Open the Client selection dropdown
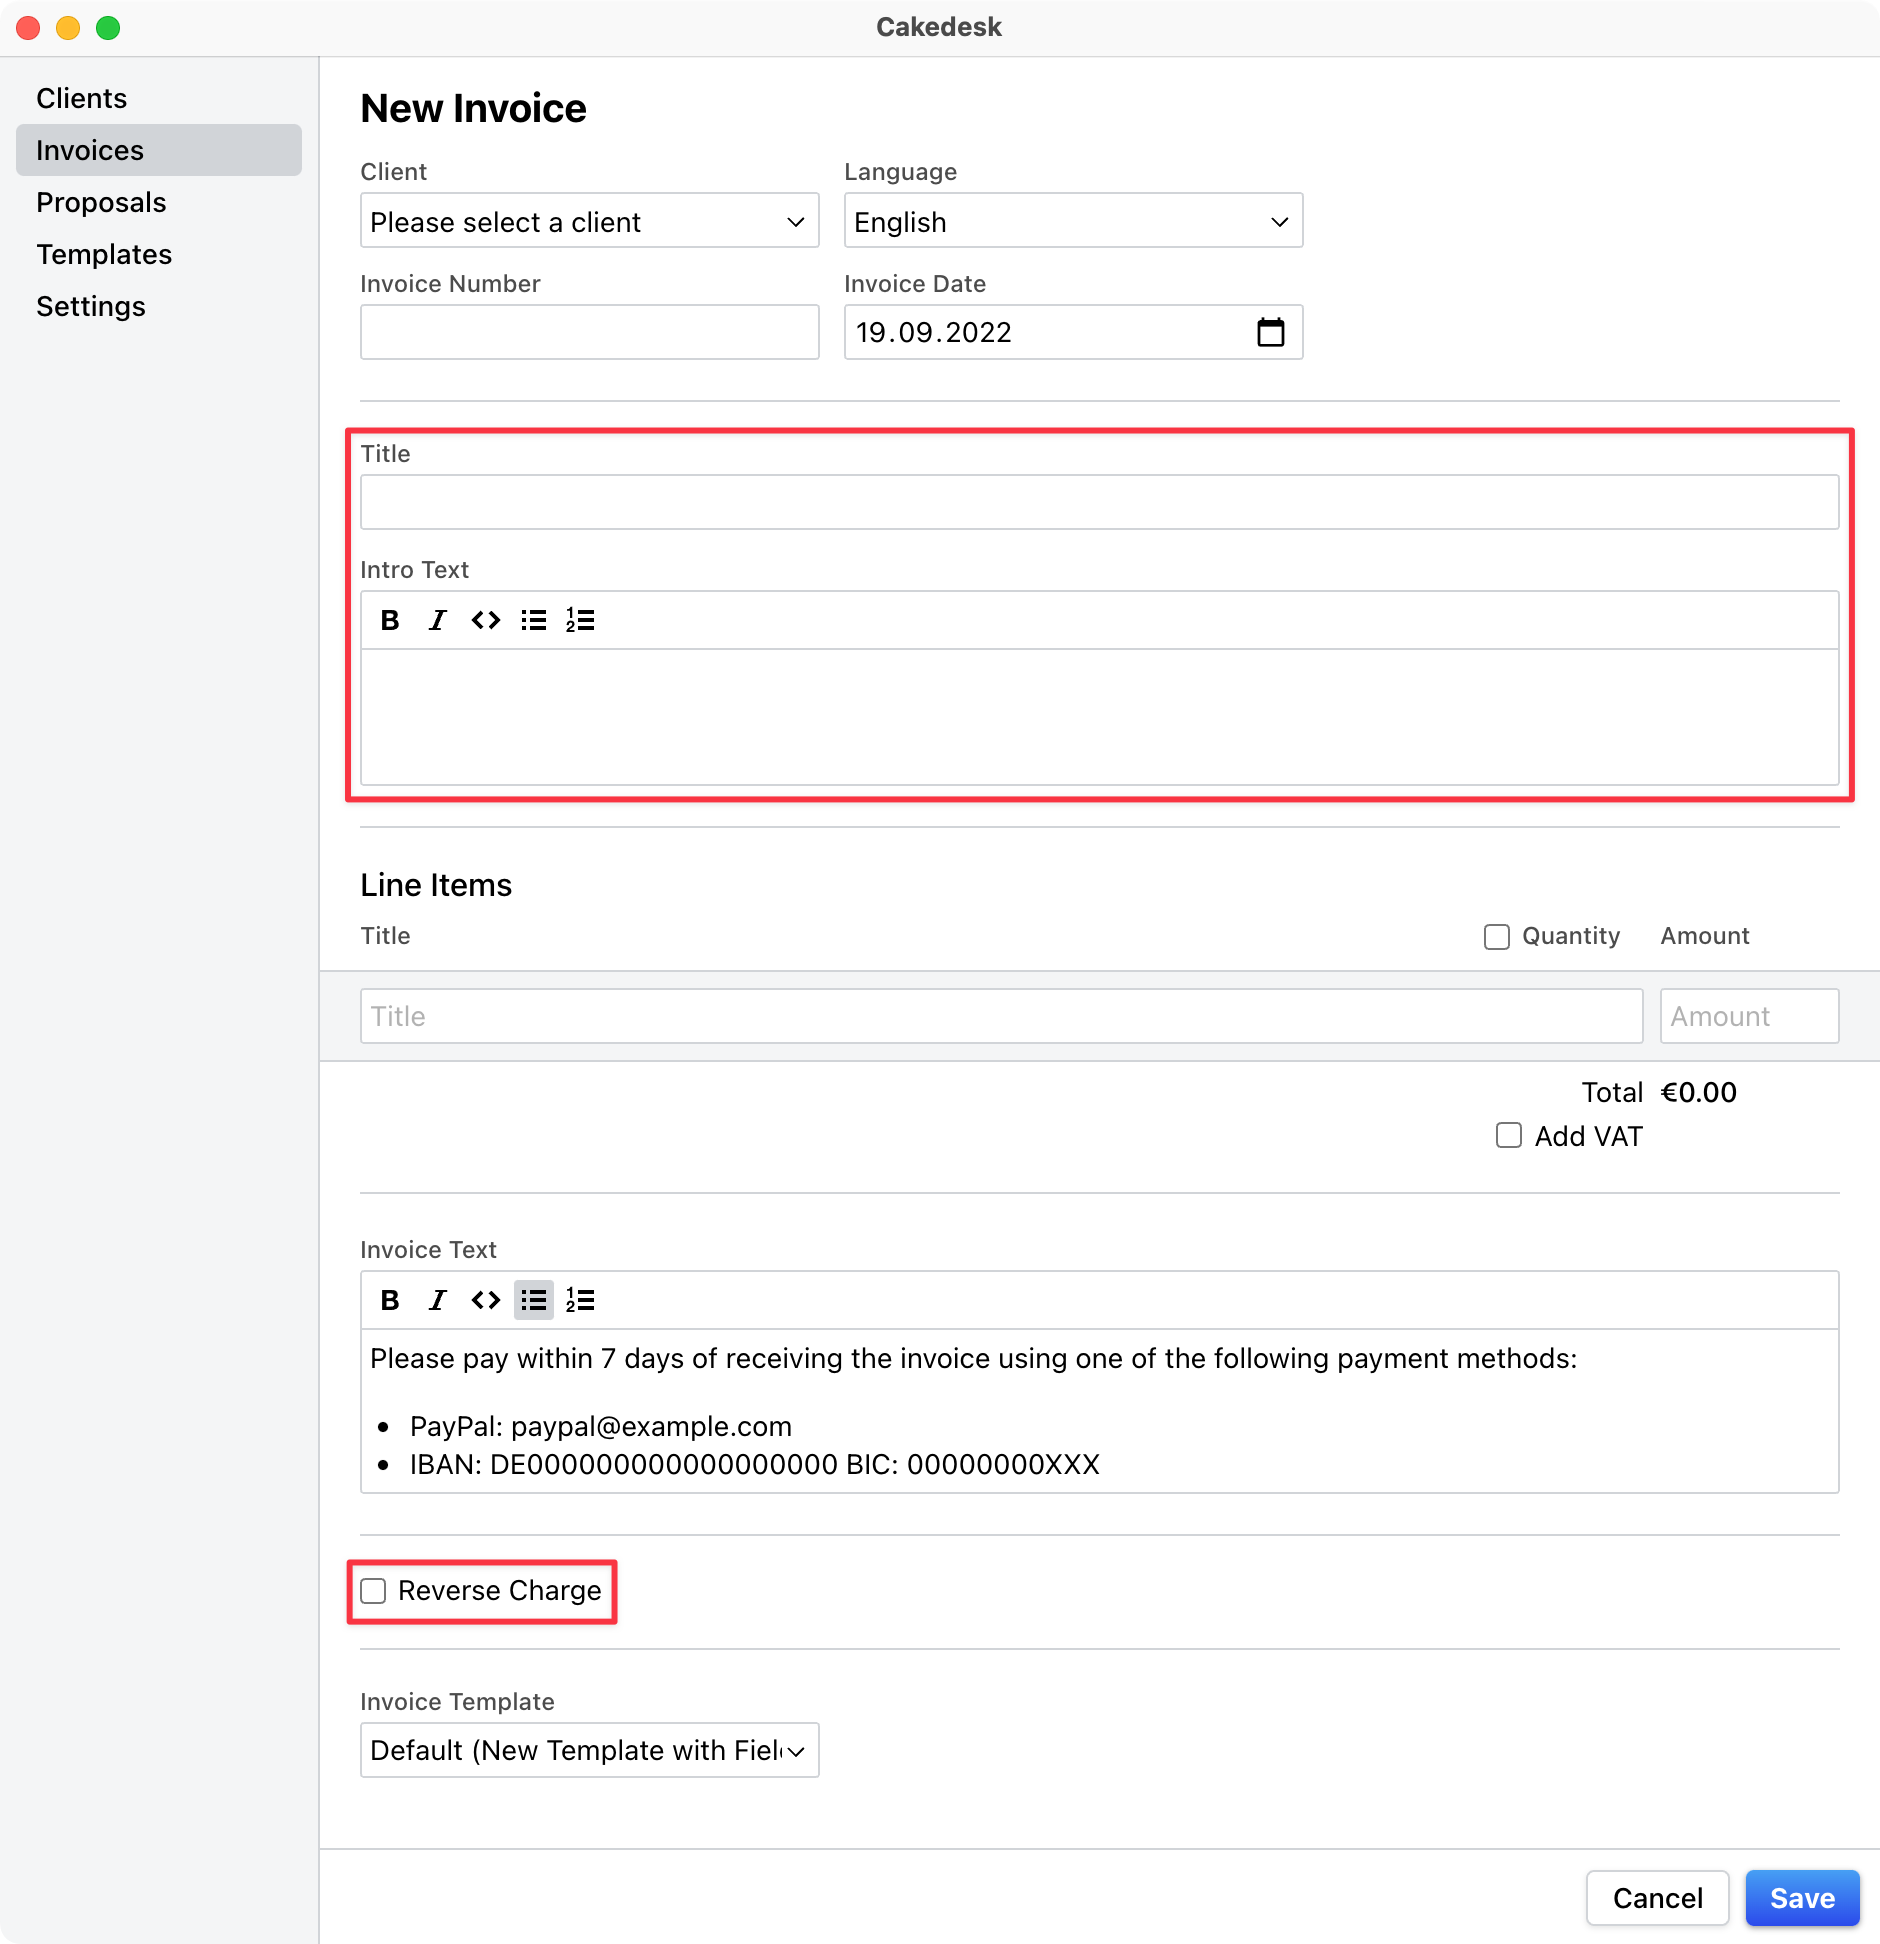Viewport: 1880px width, 1944px height. [589, 221]
